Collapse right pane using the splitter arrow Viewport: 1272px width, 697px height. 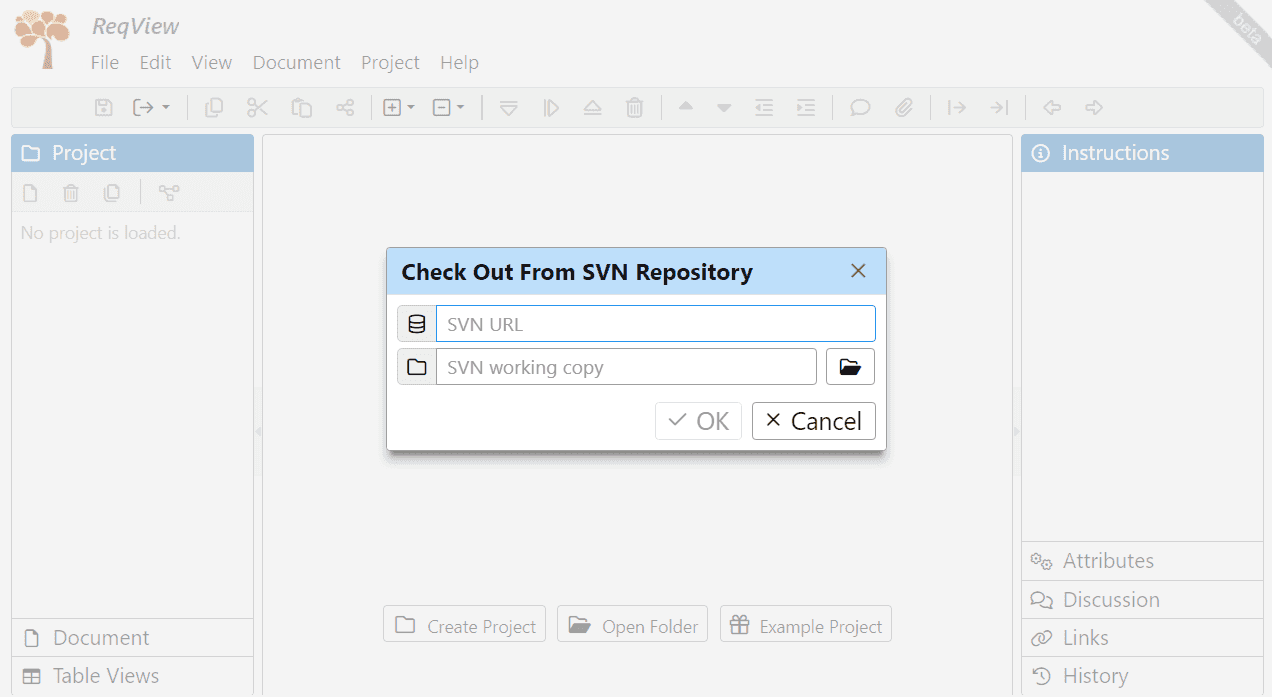tap(1017, 432)
